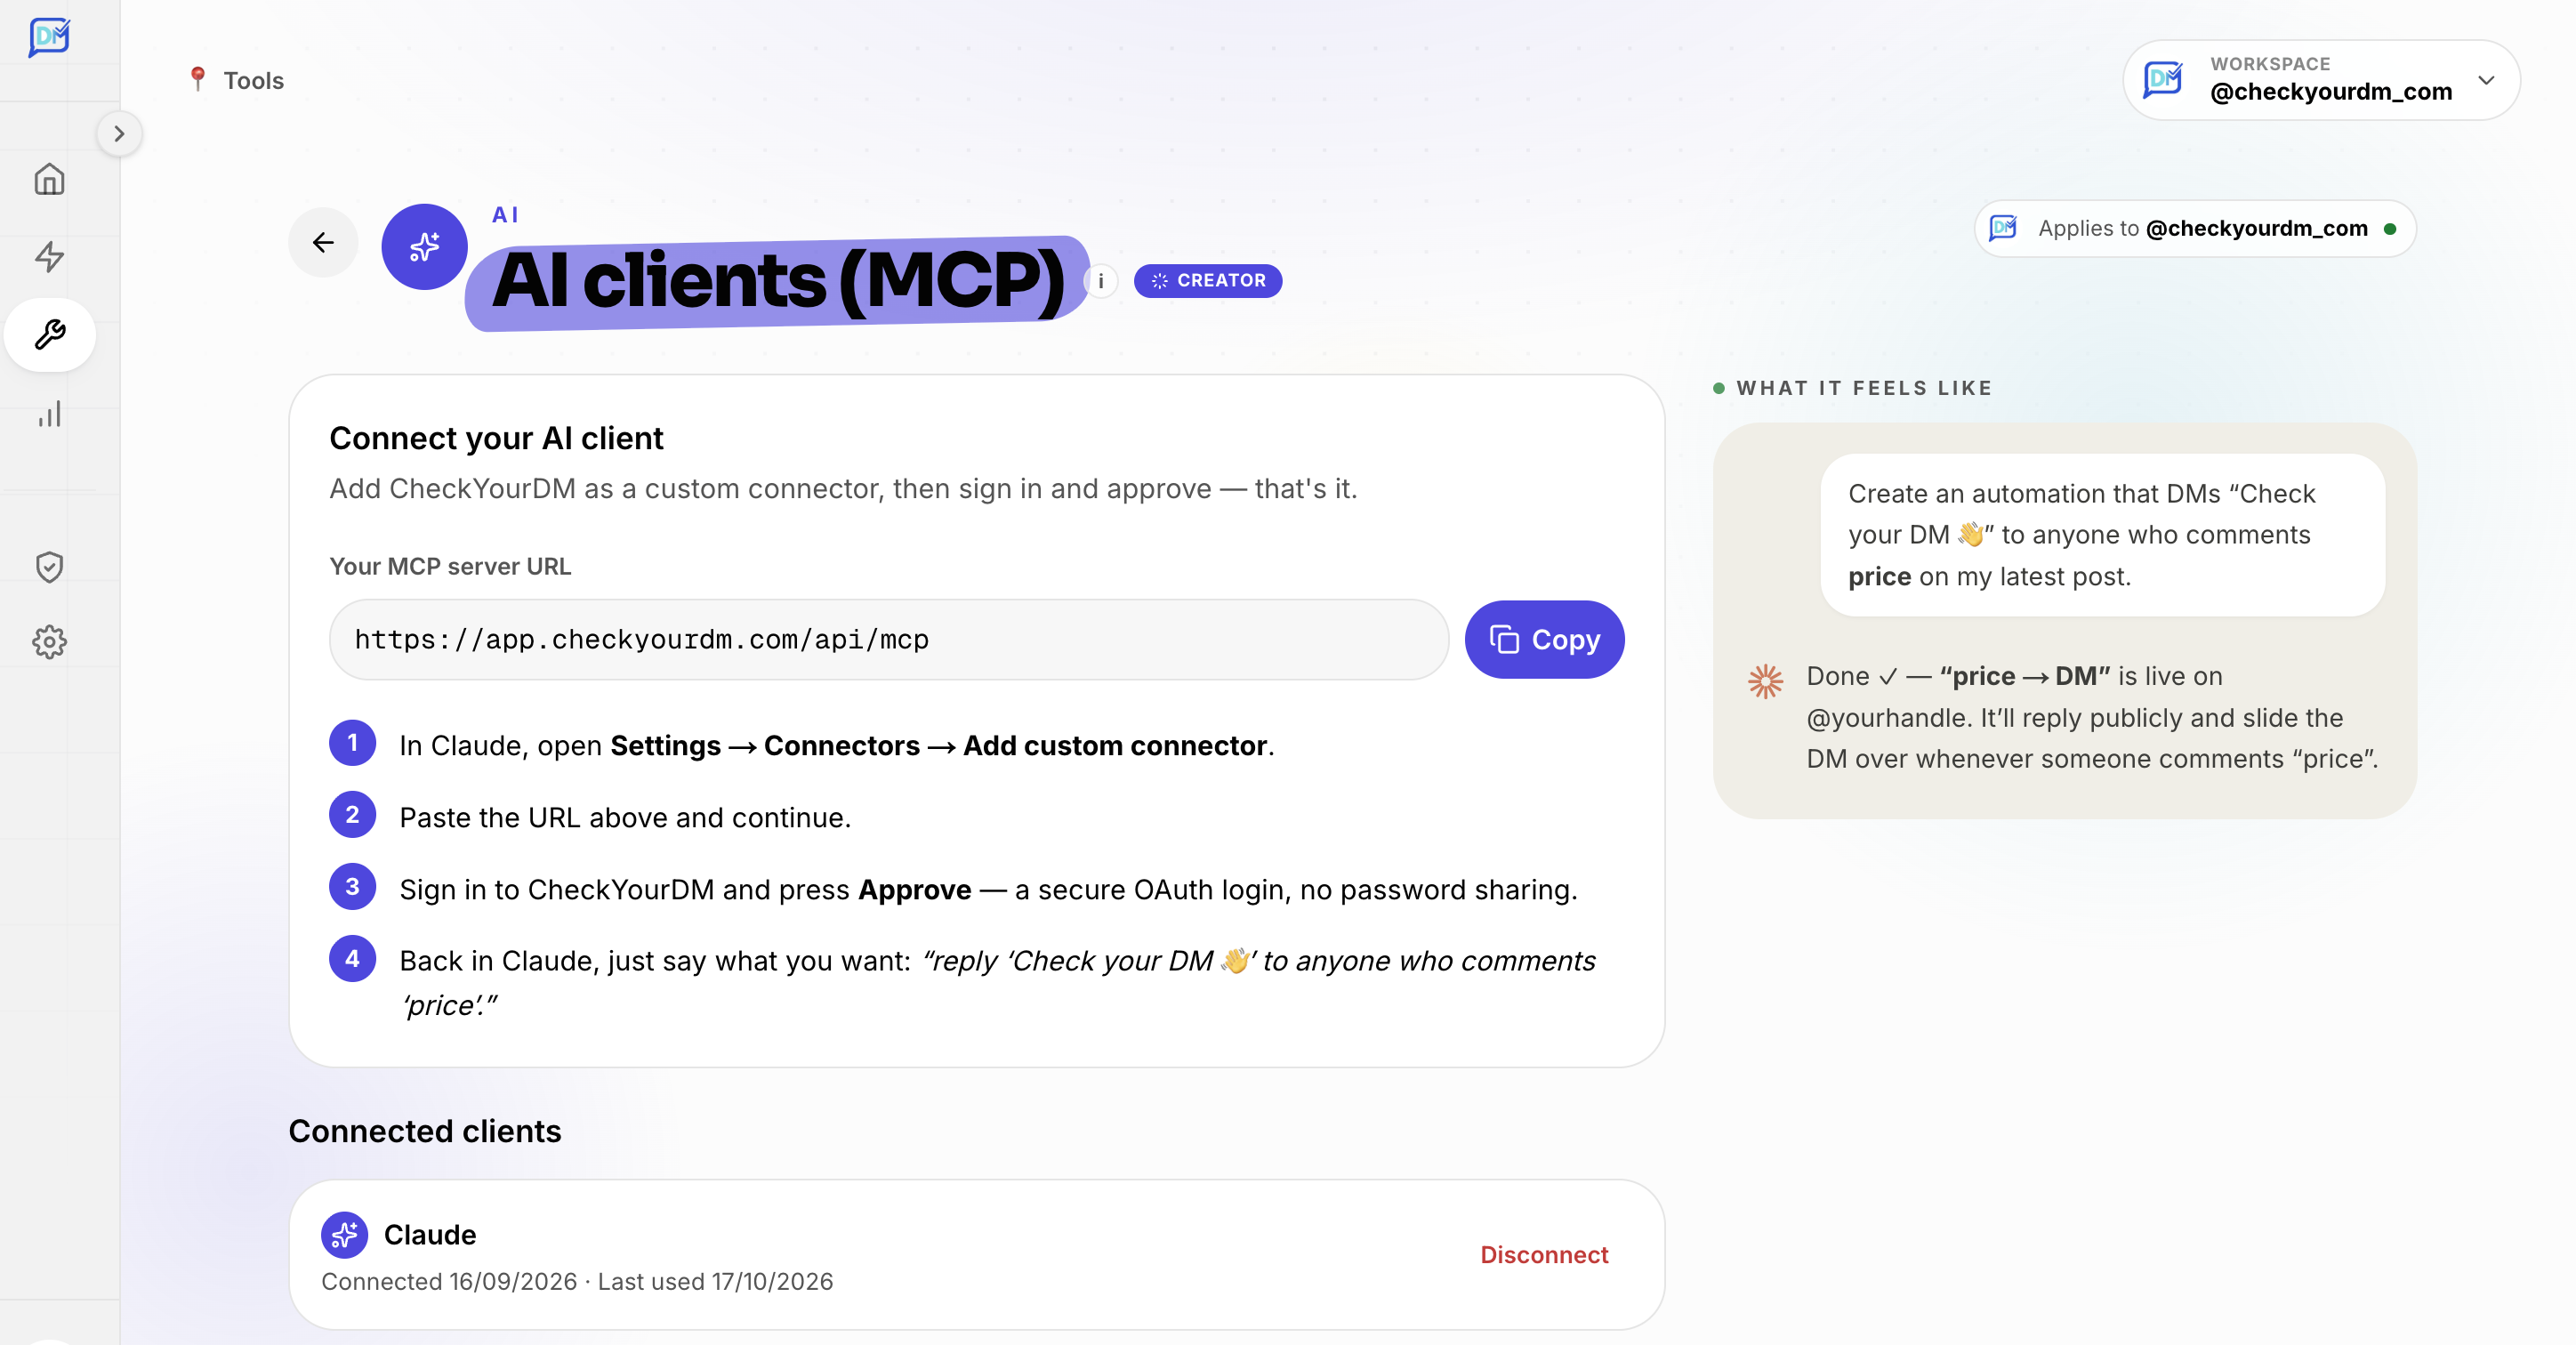
Task: Click the AI clients (MCP) page title
Action: [x=778, y=282]
